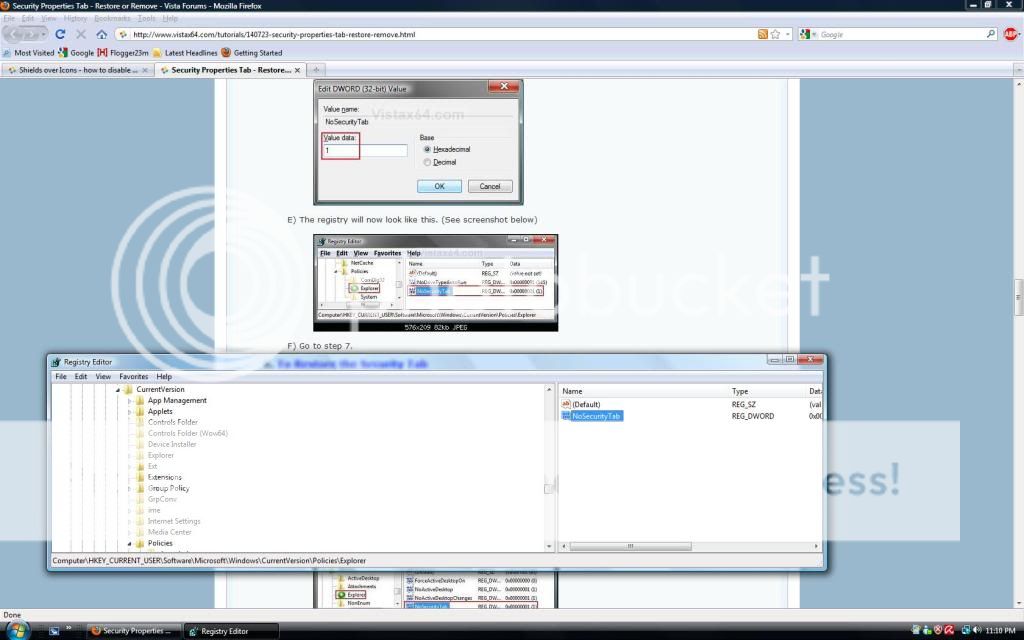Expand the Group Policy tree node
1024x640 pixels.
[129, 488]
